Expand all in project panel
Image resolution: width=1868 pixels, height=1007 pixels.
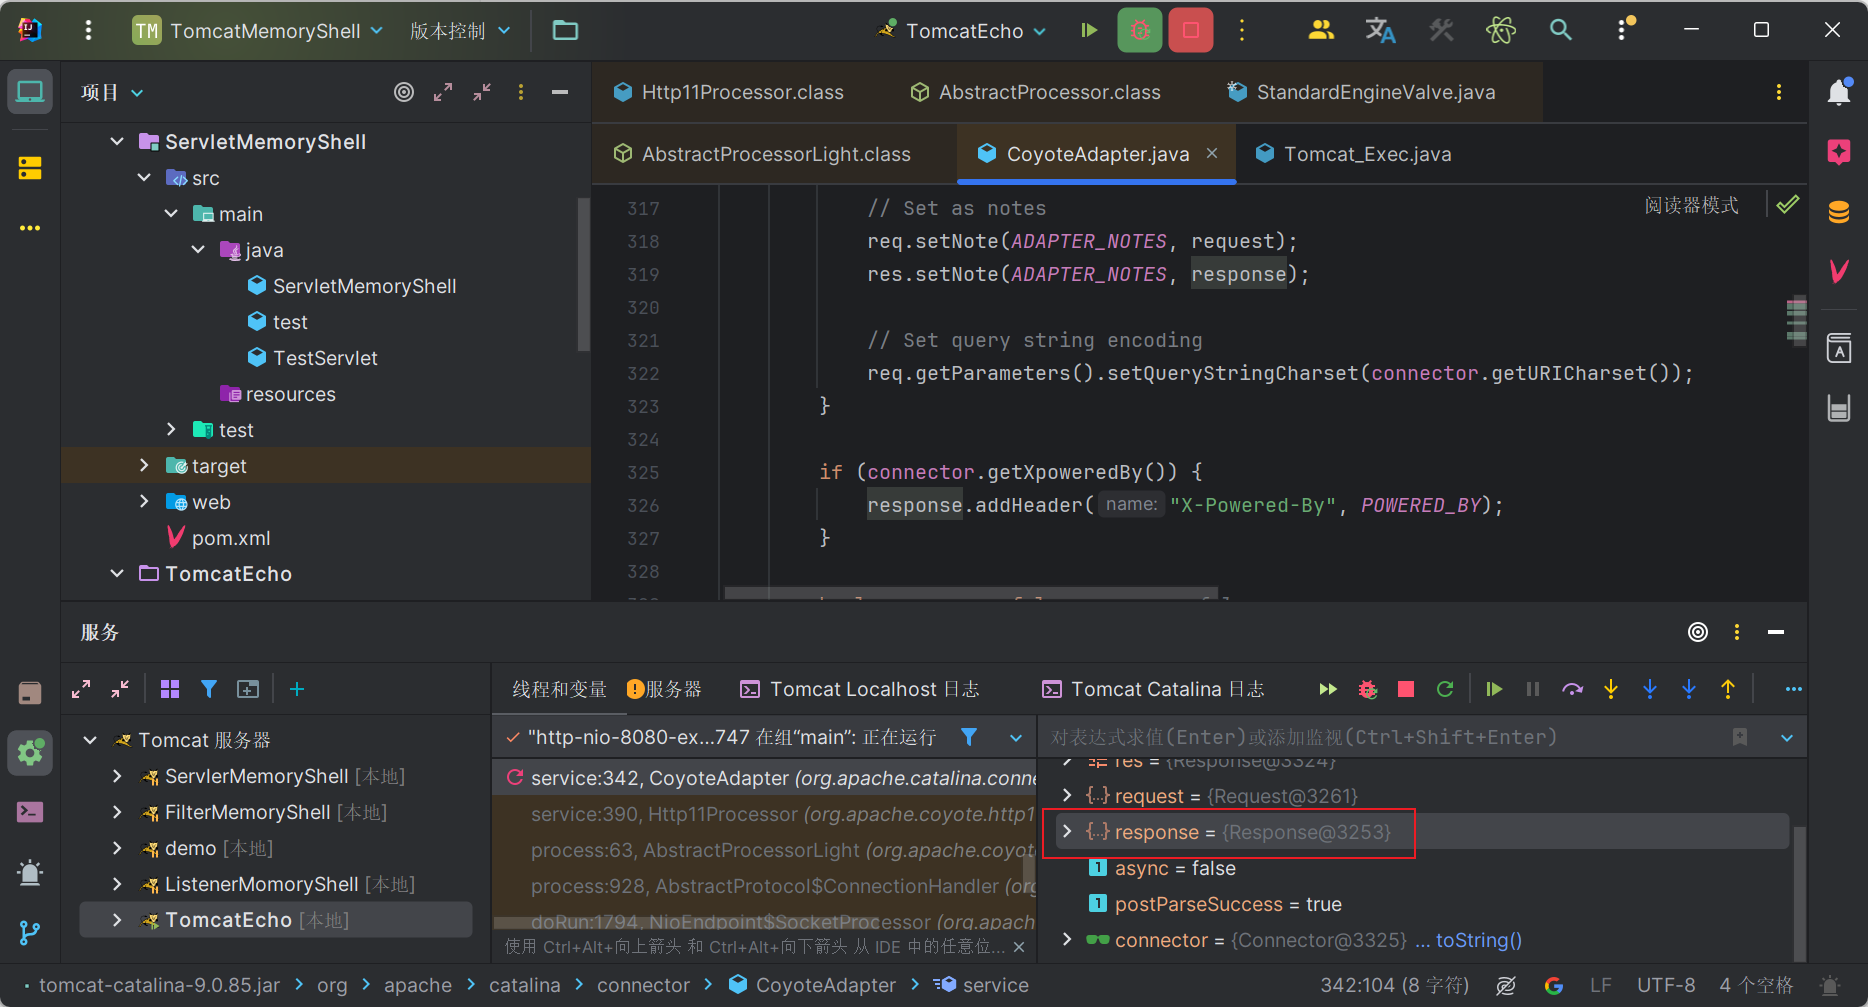[443, 92]
